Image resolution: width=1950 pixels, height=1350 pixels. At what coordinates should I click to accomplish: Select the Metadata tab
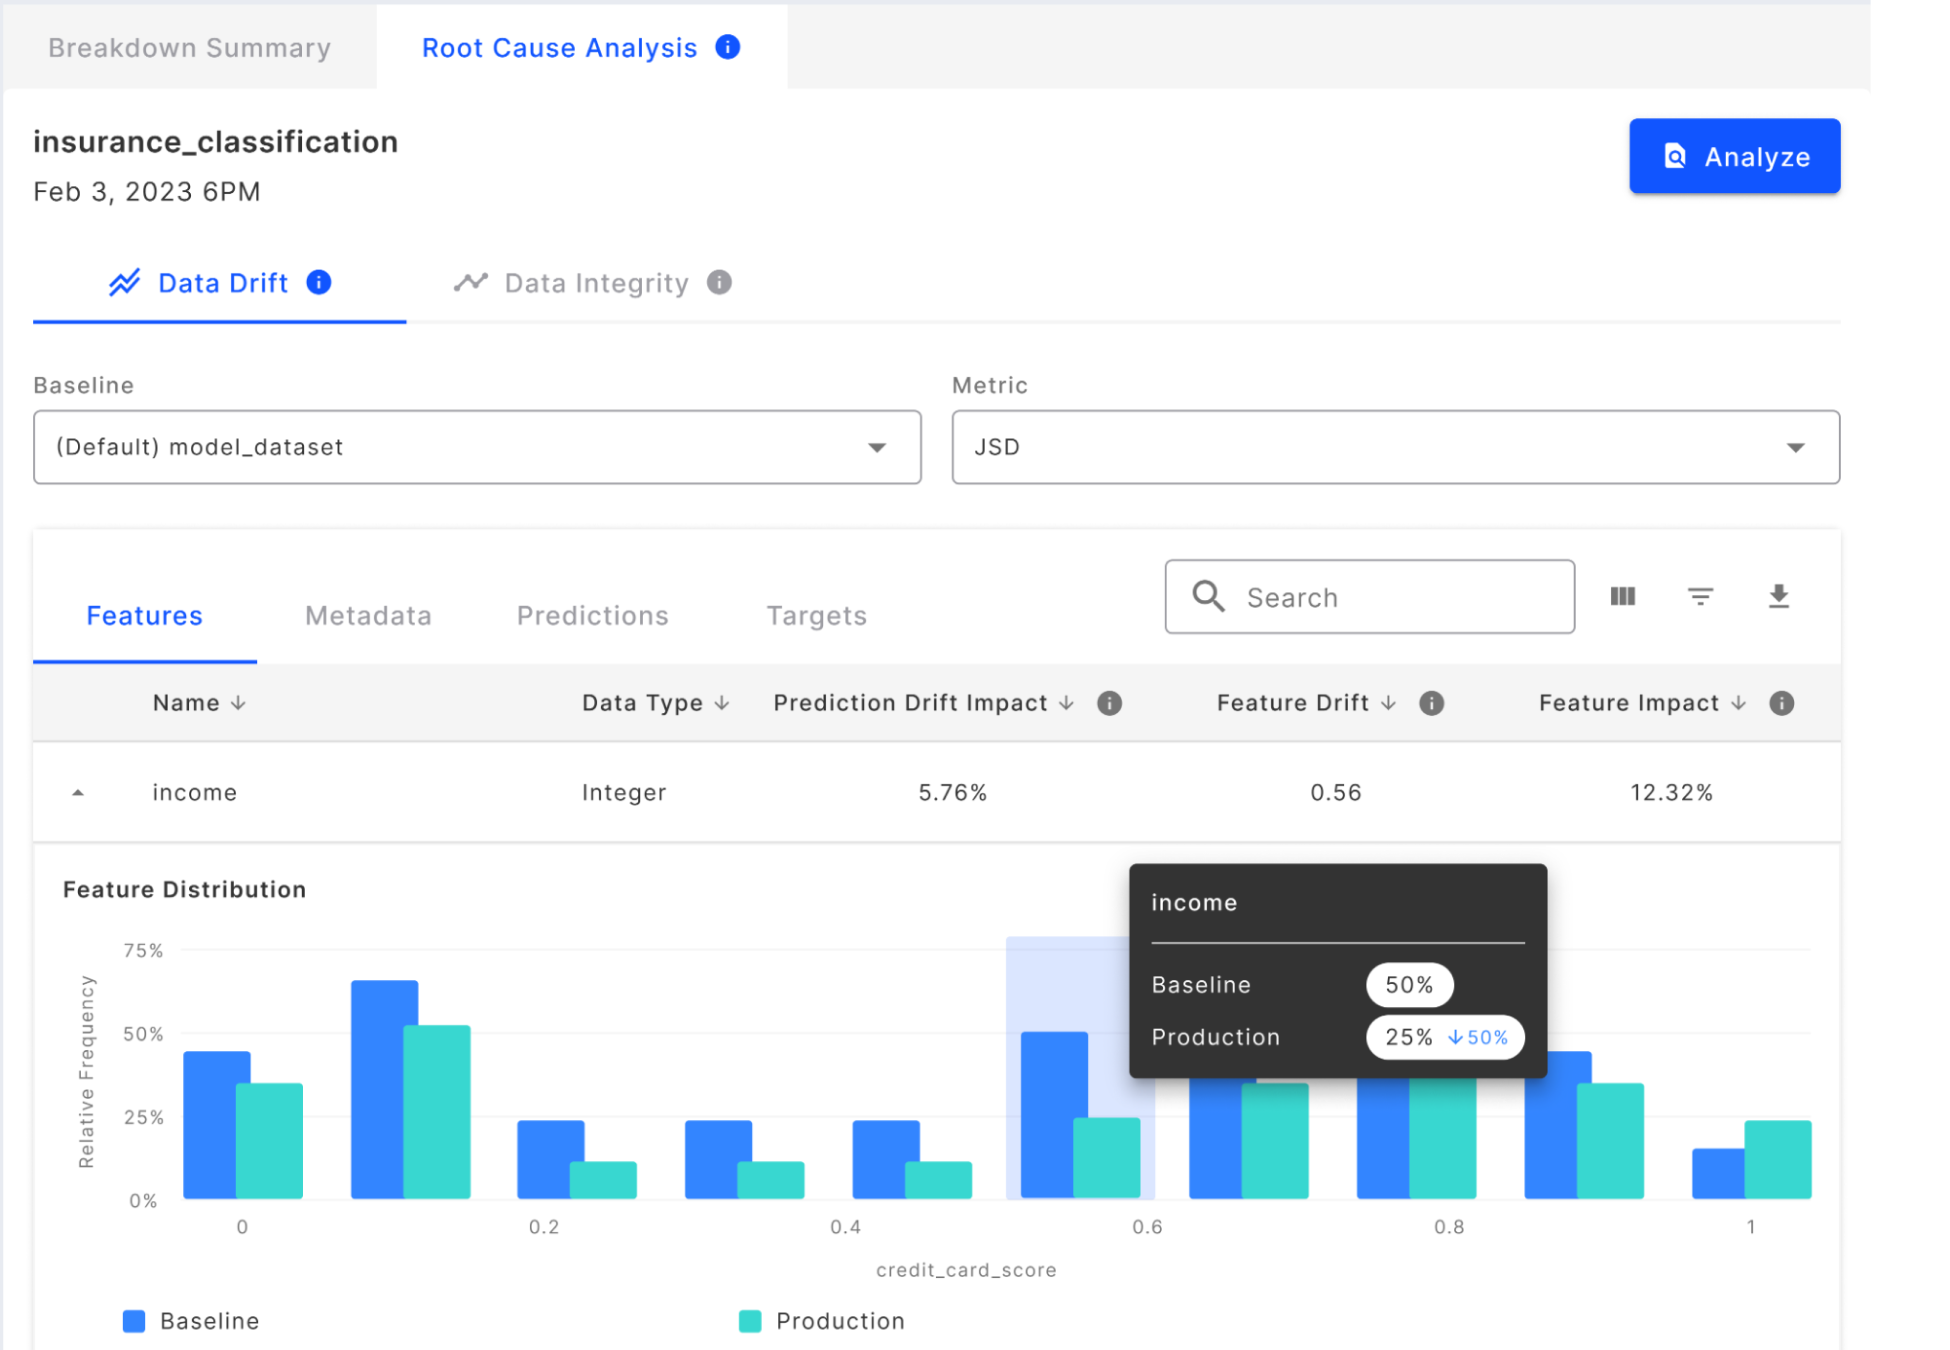point(368,615)
